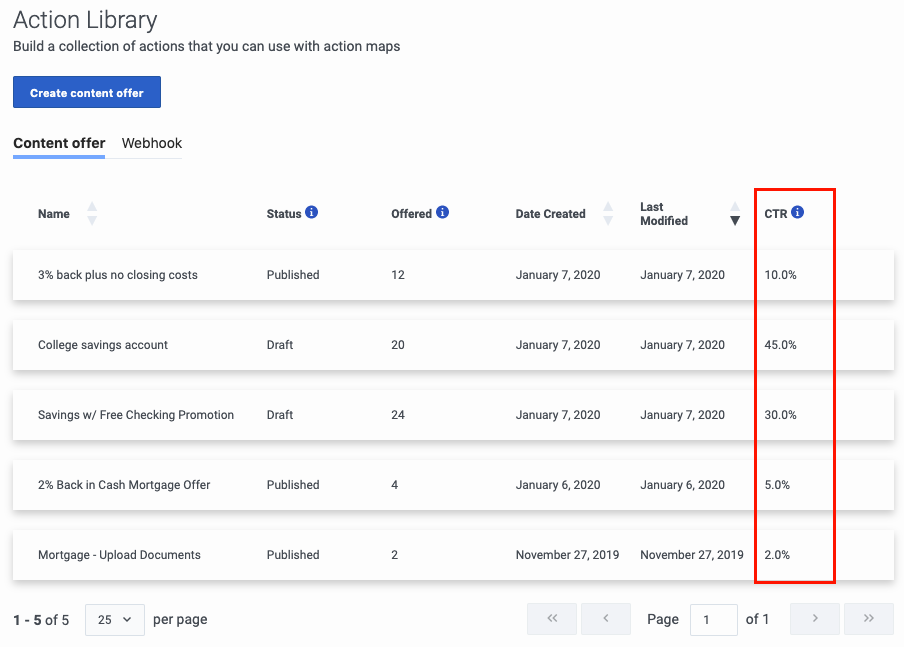Click the CTR column header text
Screen dimensions: 904x647
coord(775,214)
